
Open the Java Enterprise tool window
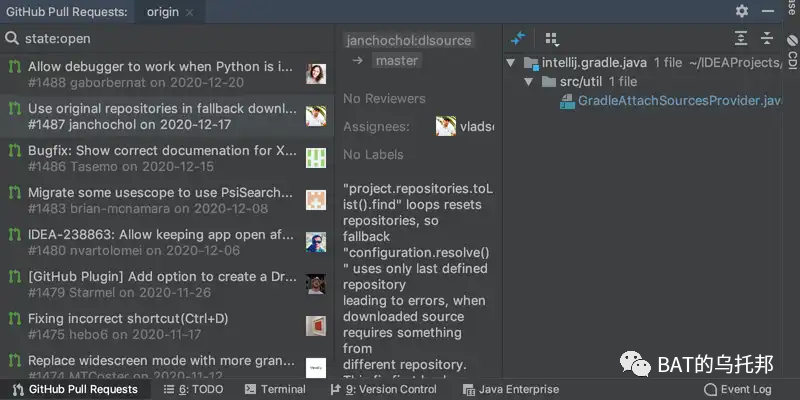pyautogui.click(x=511, y=390)
